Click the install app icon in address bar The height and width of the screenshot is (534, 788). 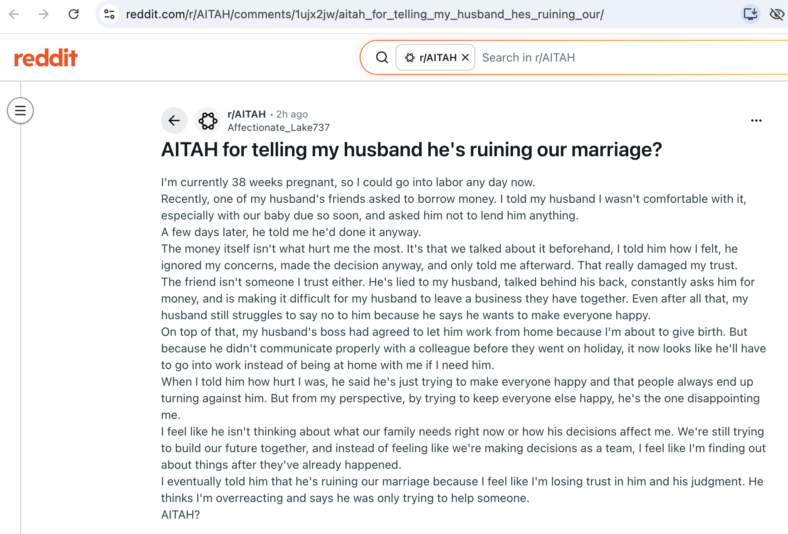750,14
